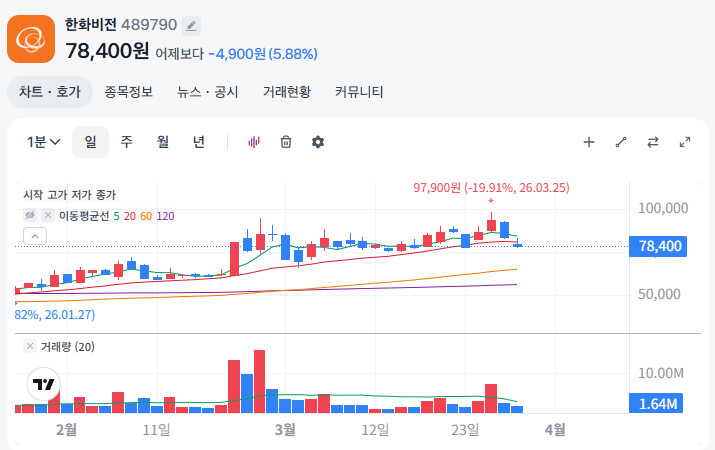Click the pencil edit icon beside 489790
Image resolution: width=715 pixels, height=450 pixels.
pos(191,26)
